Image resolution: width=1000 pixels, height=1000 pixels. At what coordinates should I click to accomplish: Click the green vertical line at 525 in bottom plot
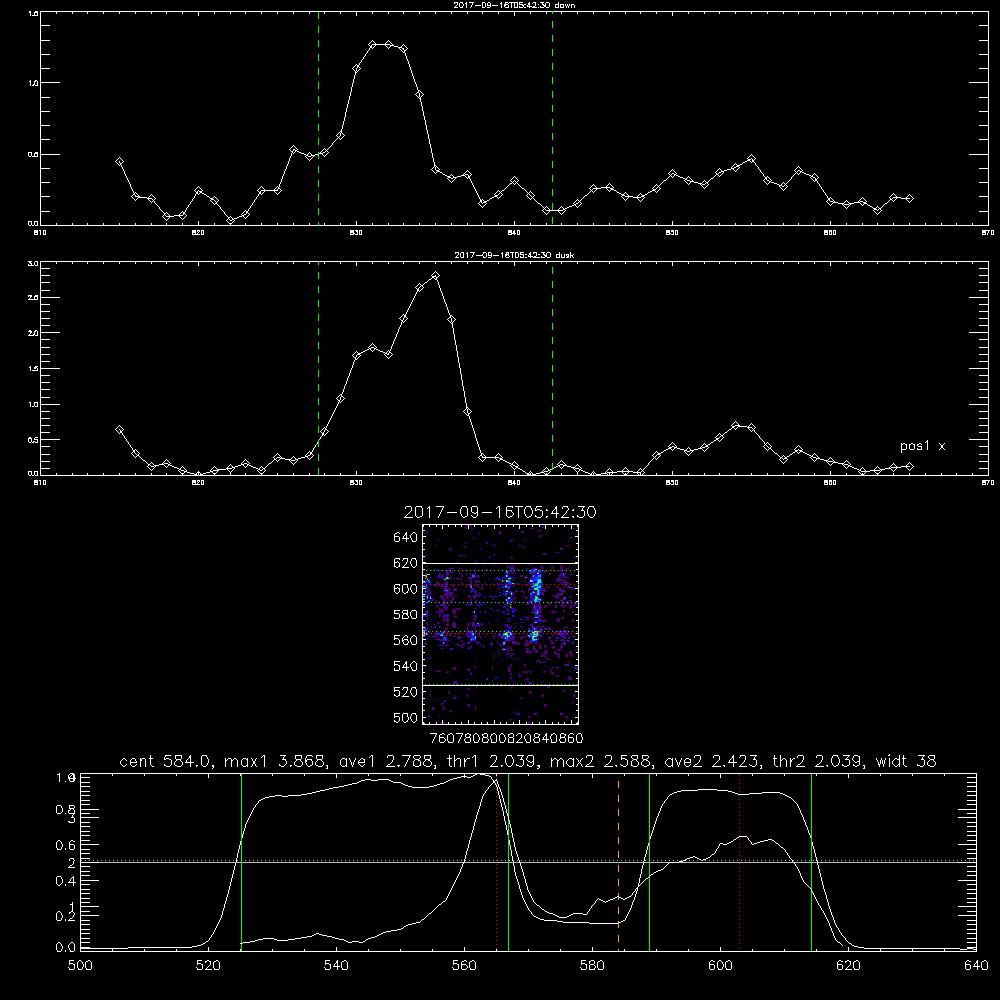coord(241,861)
